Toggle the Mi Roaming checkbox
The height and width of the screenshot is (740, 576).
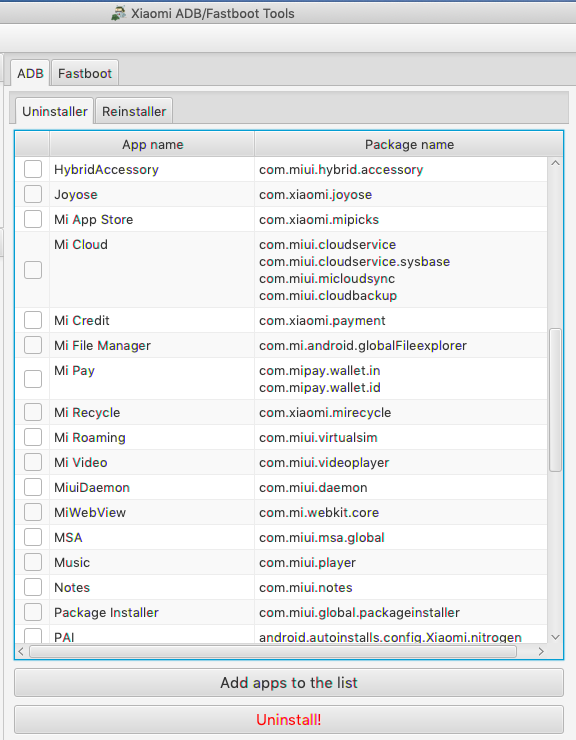click(x=33, y=437)
